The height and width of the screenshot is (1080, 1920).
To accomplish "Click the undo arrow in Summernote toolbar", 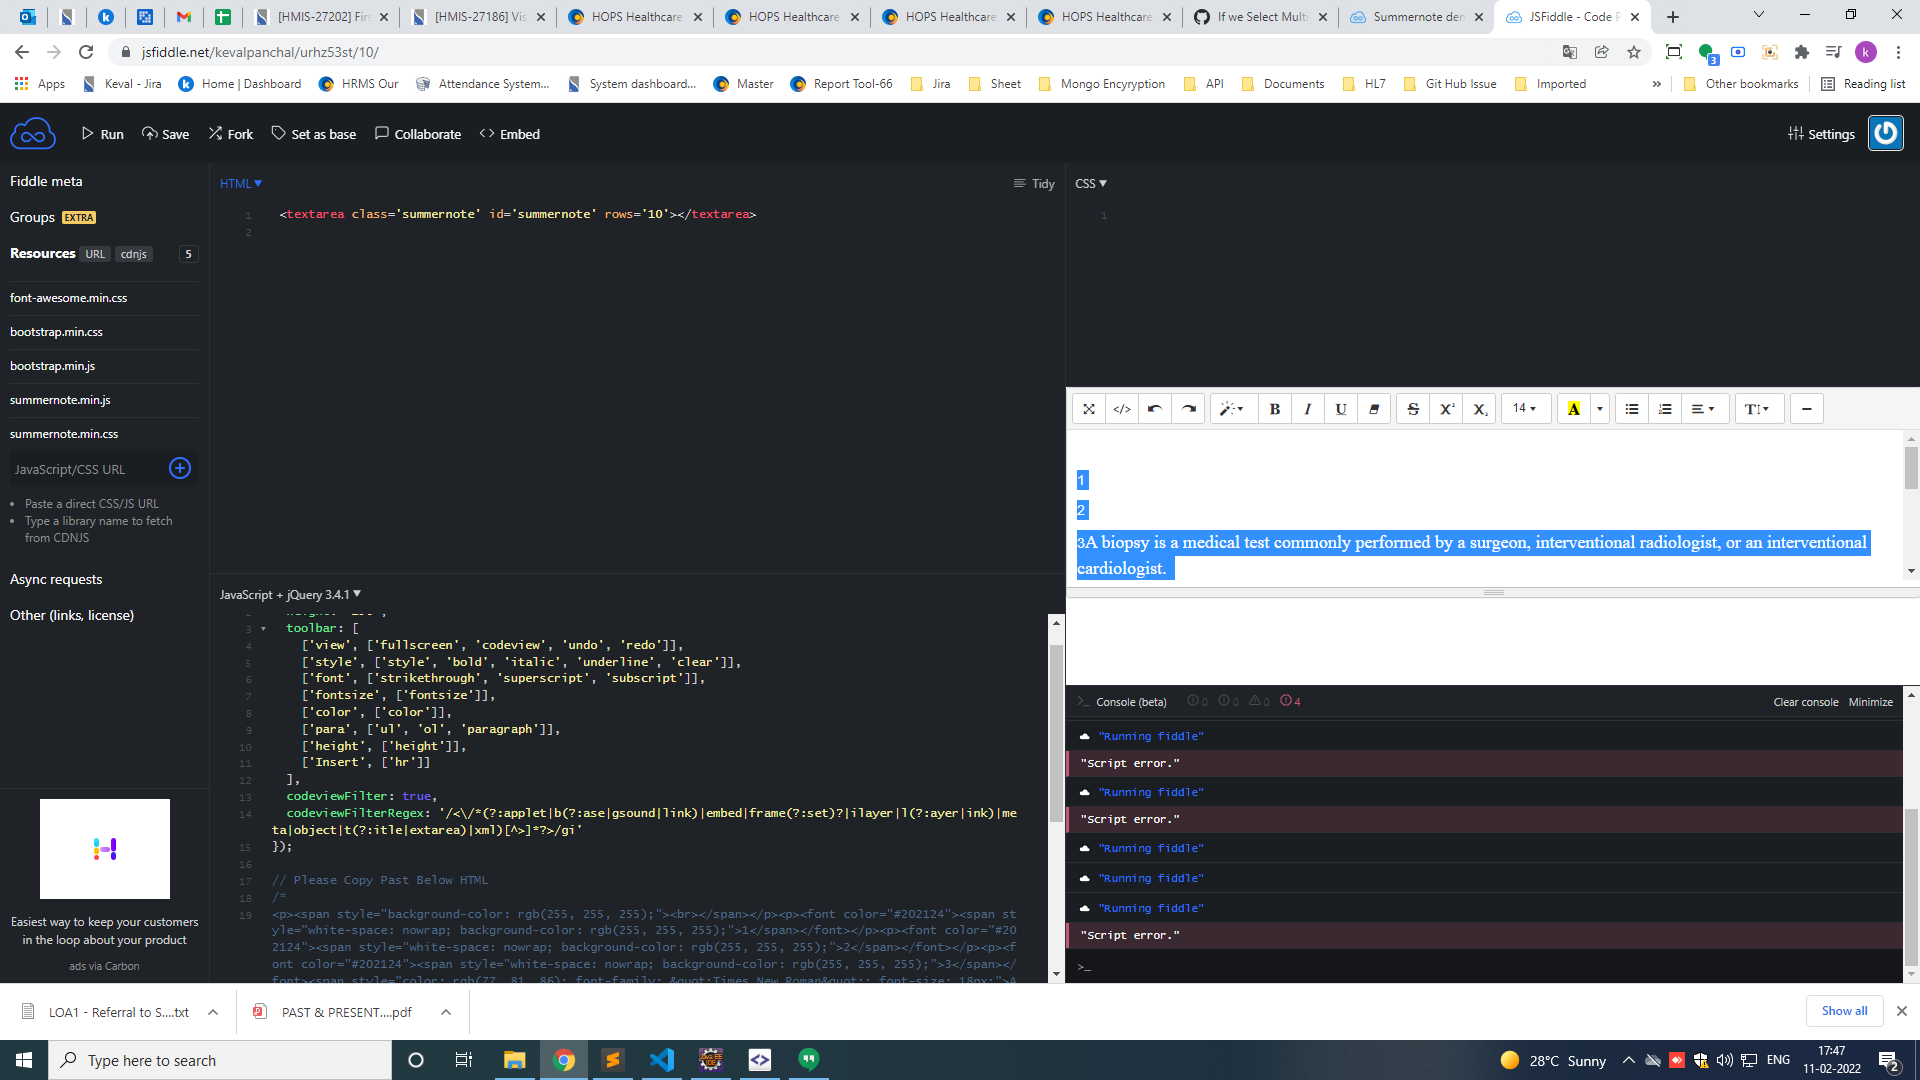I will pos(1155,409).
